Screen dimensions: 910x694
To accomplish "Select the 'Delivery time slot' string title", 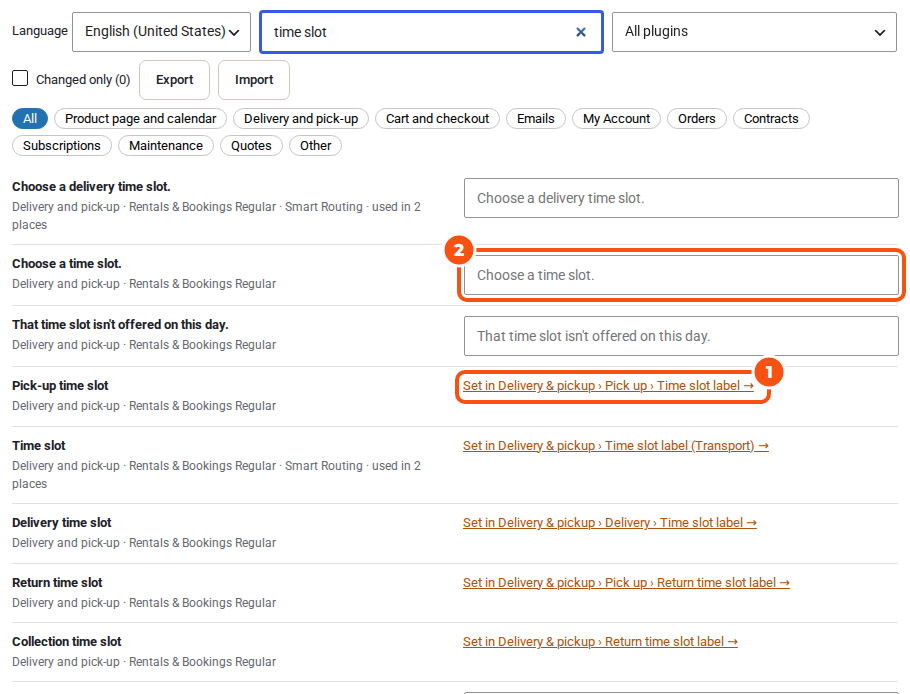I will [x=62, y=522].
